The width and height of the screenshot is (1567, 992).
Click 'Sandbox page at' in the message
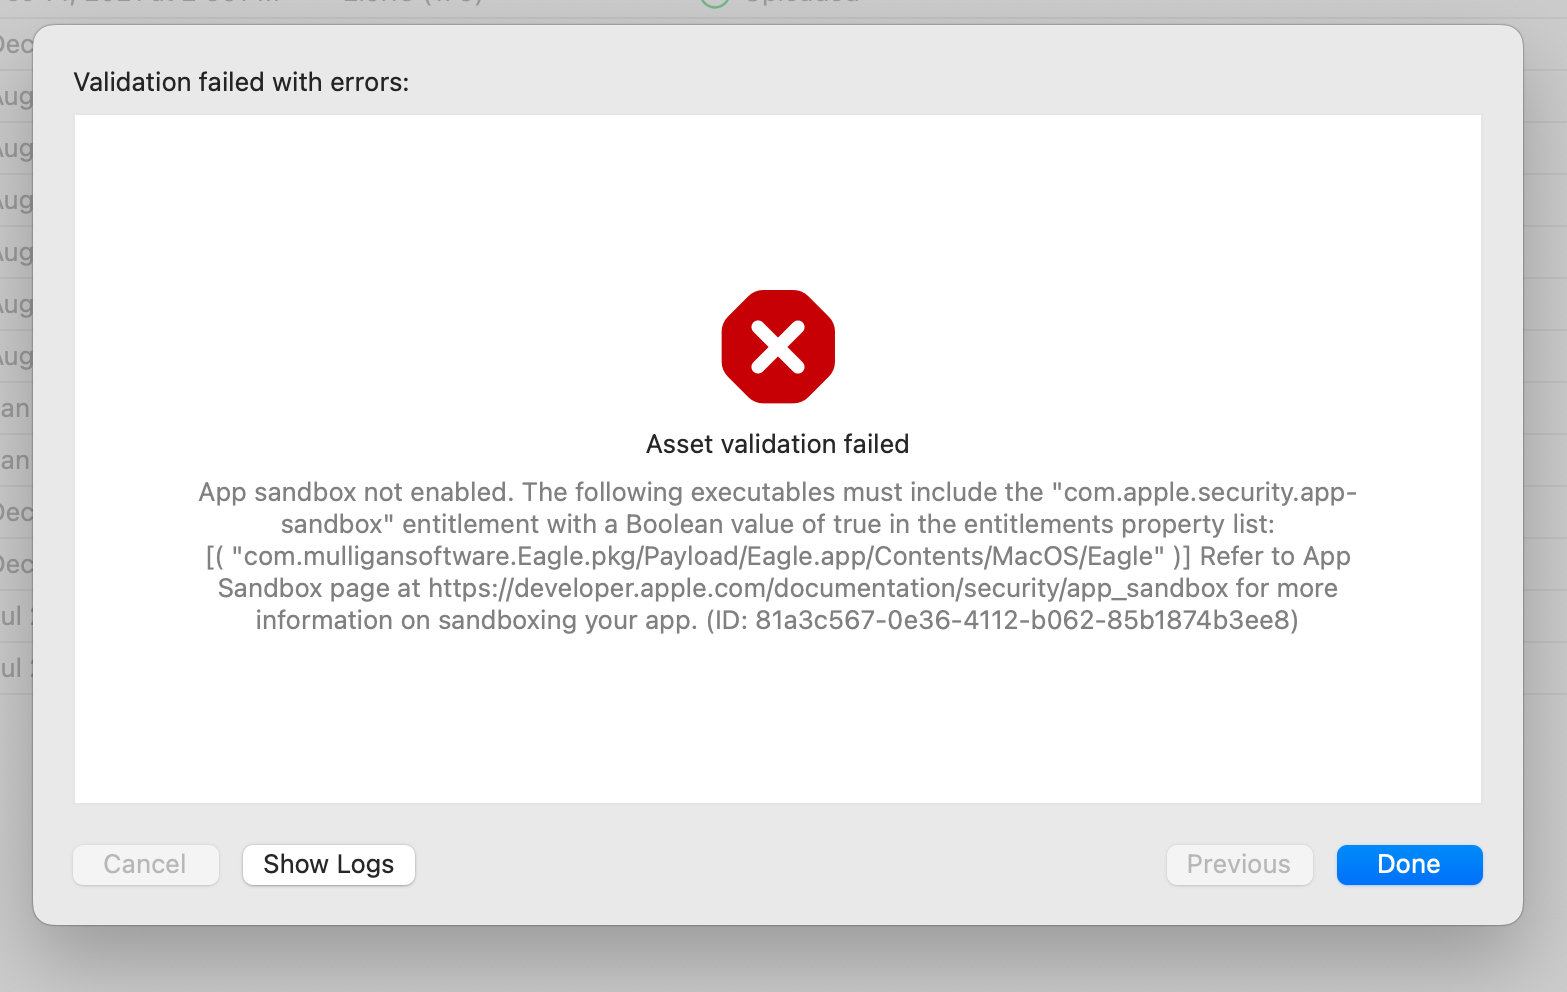(319, 588)
